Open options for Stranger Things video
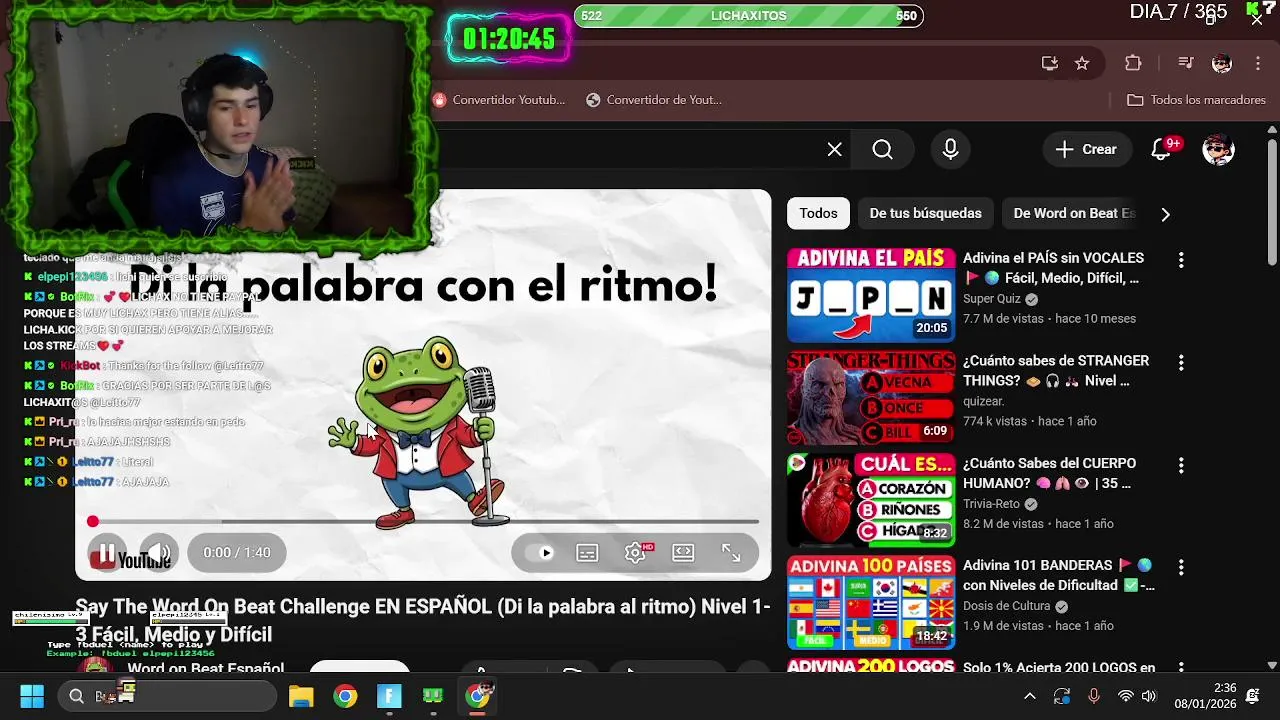The width and height of the screenshot is (1280, 720). point(1181,363)
